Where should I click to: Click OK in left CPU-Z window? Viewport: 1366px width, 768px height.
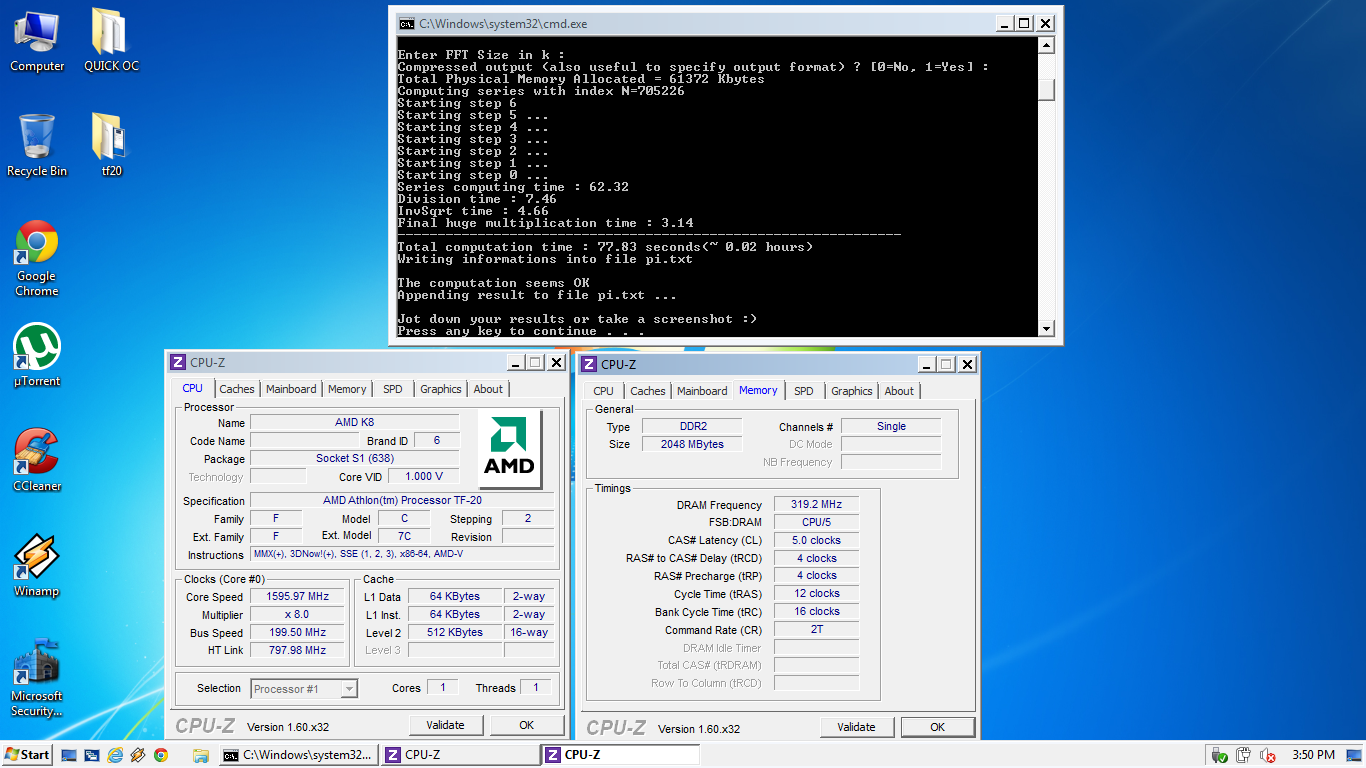[527, 725]
